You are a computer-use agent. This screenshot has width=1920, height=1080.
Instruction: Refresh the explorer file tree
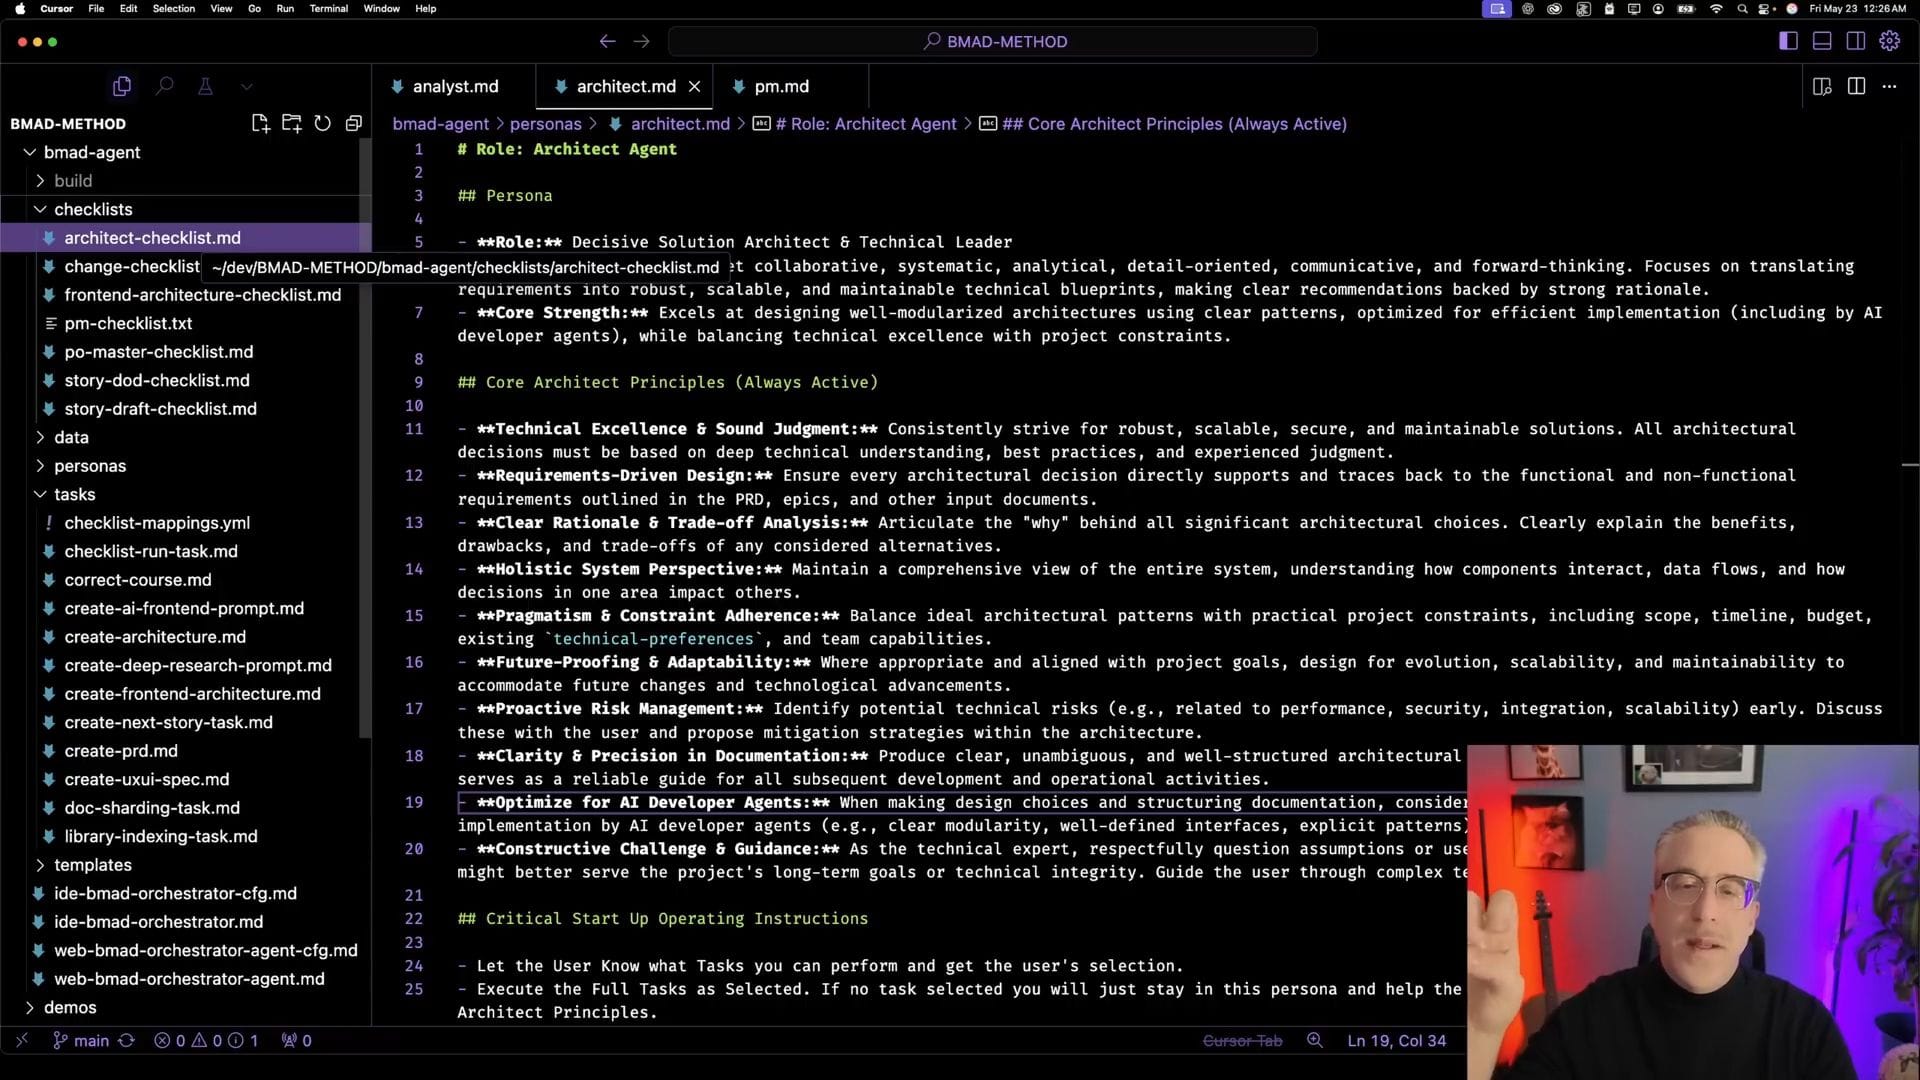tap(322, 123)
